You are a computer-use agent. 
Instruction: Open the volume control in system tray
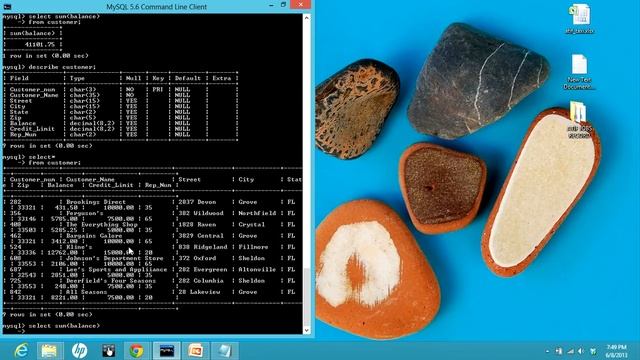tap(581, 351)
